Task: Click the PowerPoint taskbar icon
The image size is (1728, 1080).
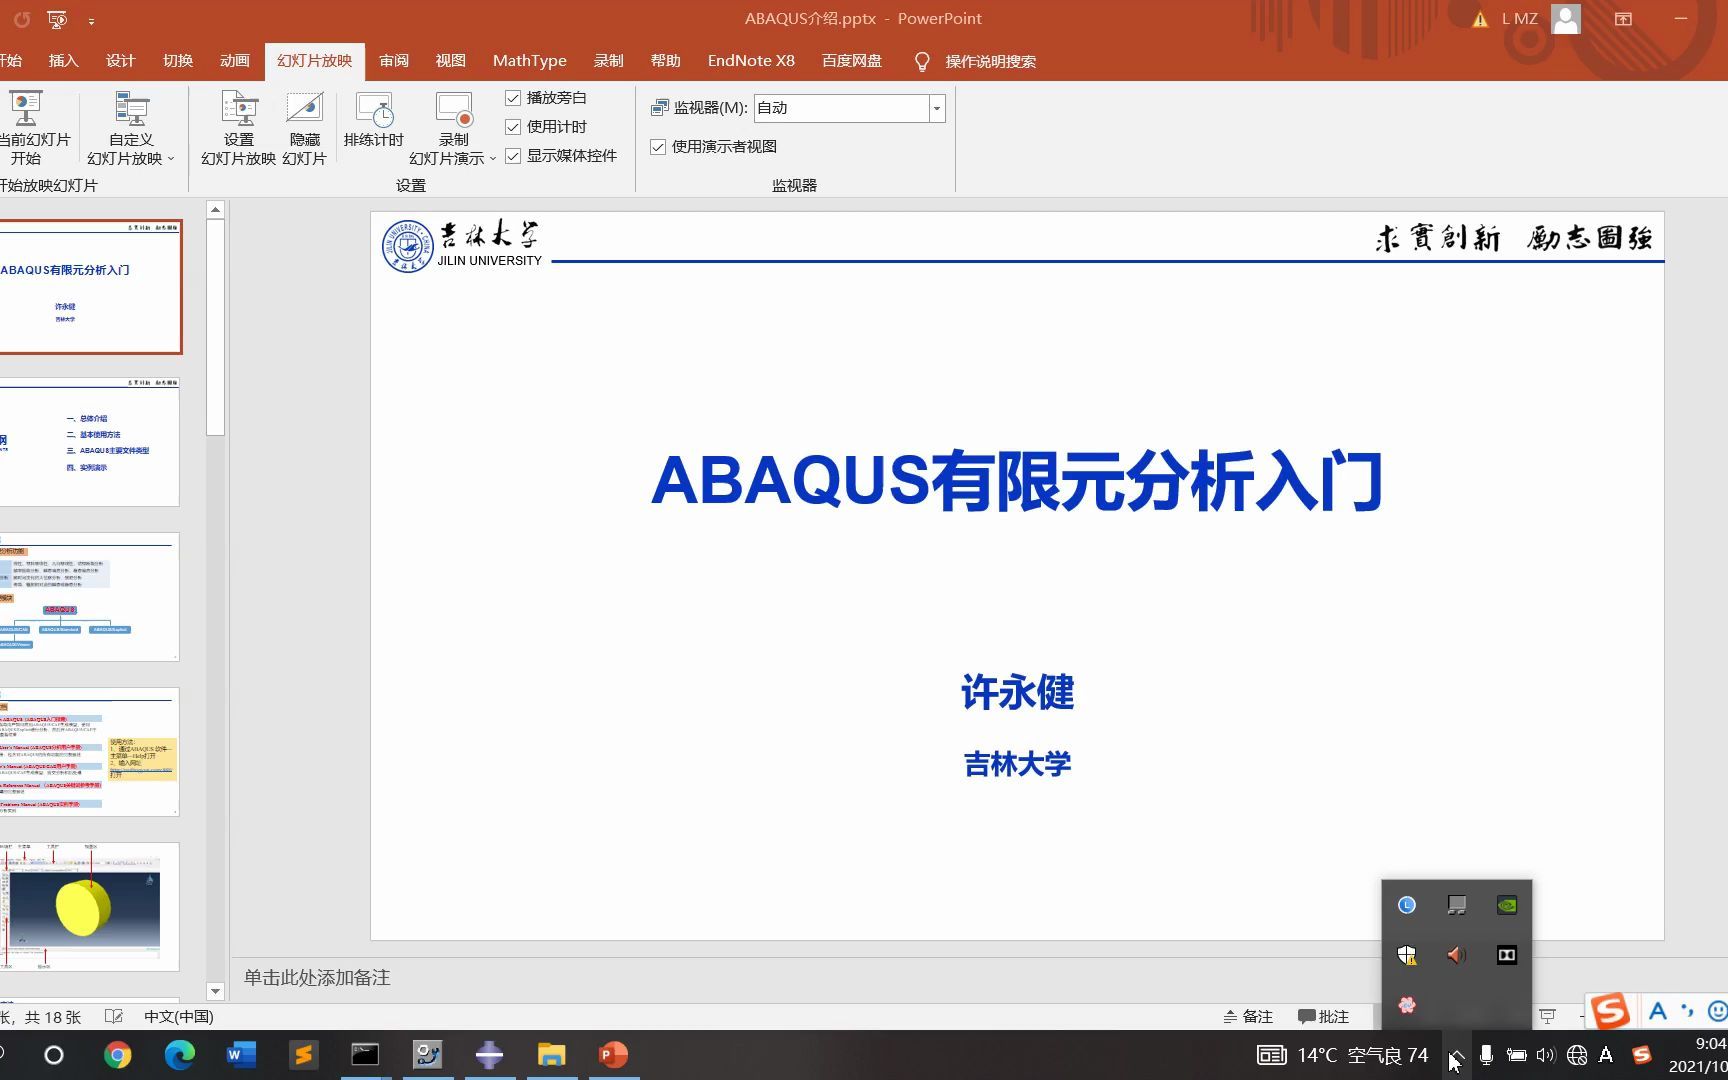Action: pos(613,1055)
